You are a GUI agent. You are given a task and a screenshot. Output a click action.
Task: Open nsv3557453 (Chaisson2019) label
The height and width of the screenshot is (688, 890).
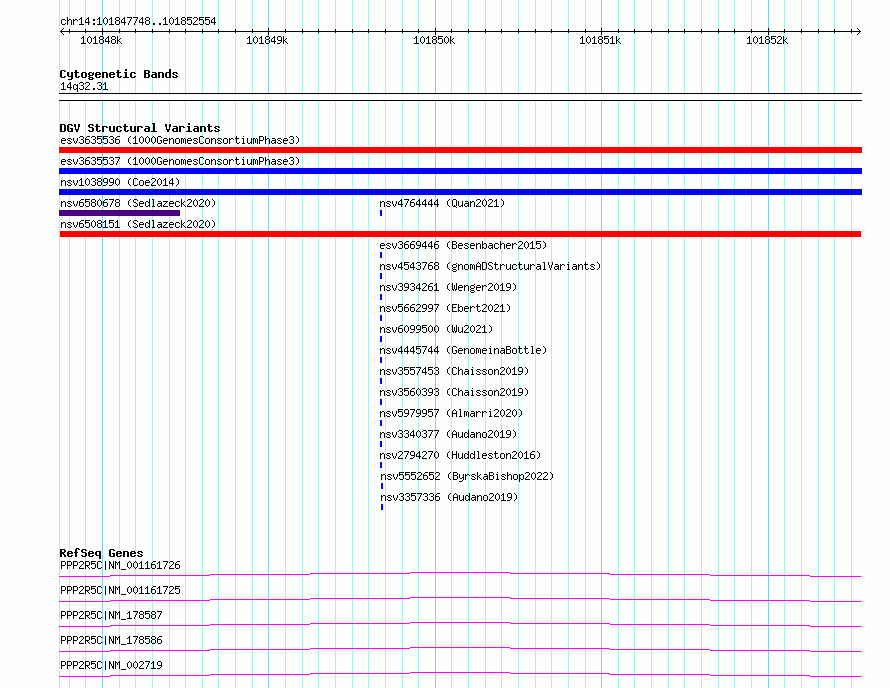pyautogui.click(x=454, y=371)
